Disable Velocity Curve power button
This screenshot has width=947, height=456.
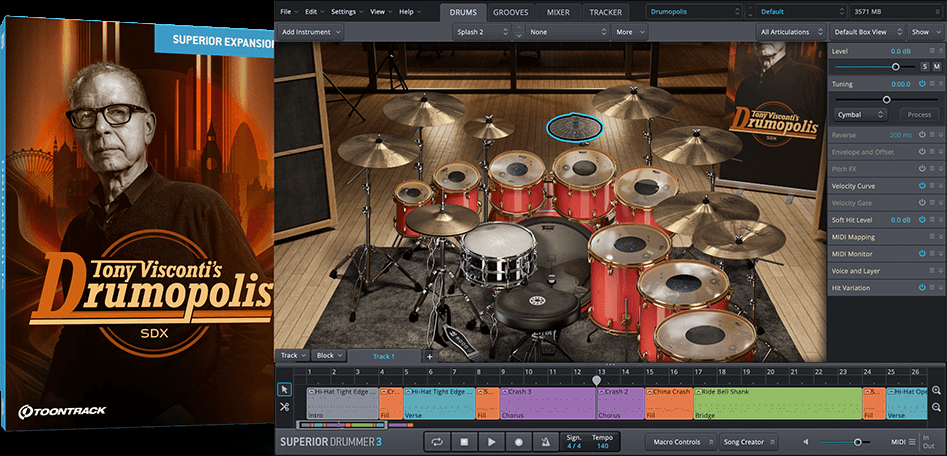(x=922, y=186)
